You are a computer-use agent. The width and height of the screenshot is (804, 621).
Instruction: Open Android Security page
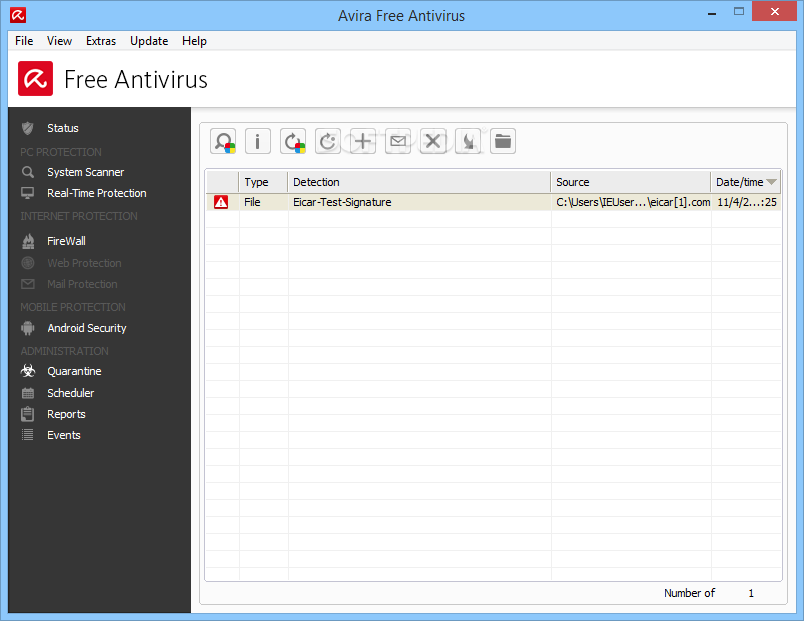tap(87, 328)
